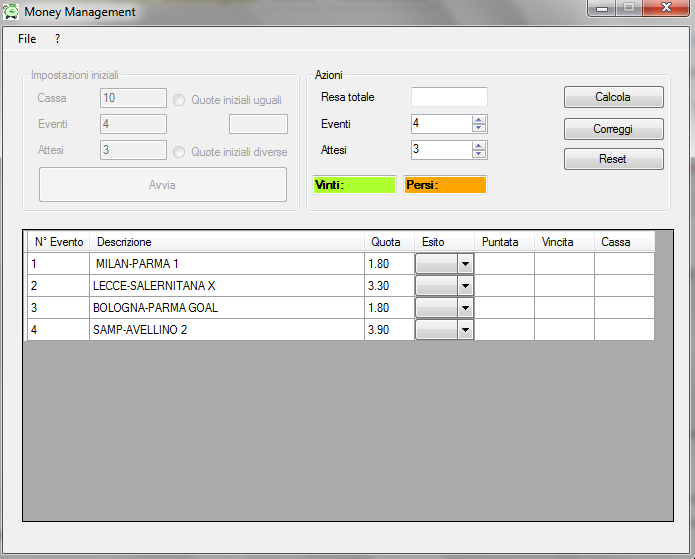Expand the Esito dropdown for BOLOGNA-PARMA GOAL
Image resolution: width=695 pixels, height=559 pixels.
coord(465,308)
